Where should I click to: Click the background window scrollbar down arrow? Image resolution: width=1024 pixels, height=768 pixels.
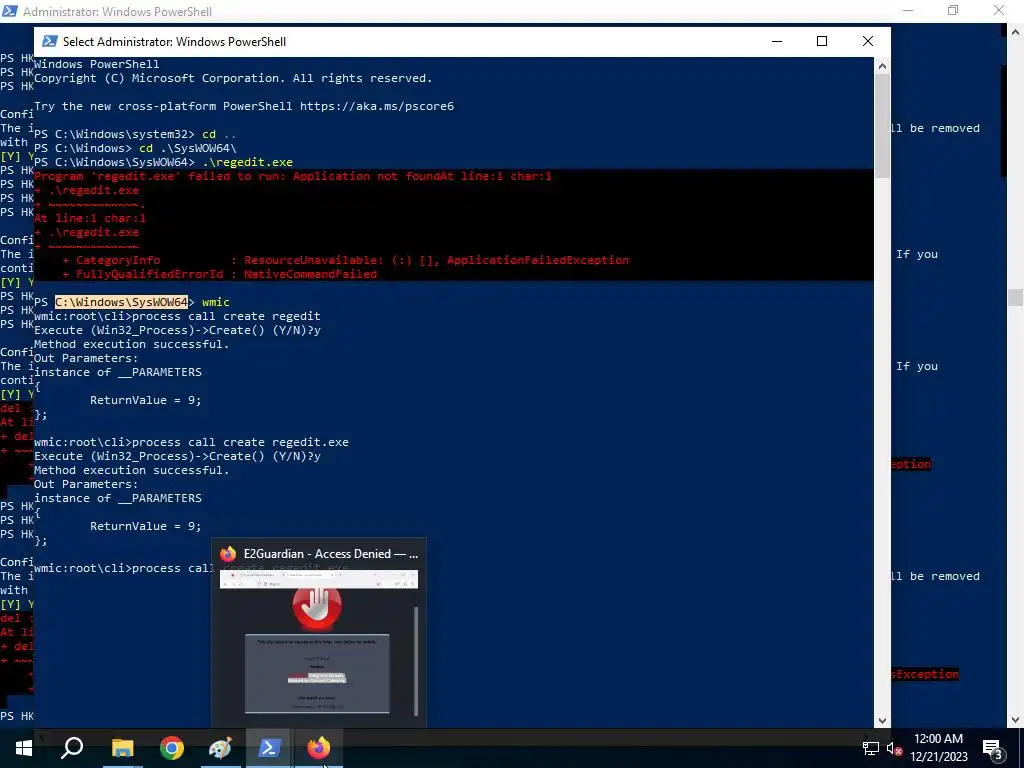click(x=1016, y=720)
